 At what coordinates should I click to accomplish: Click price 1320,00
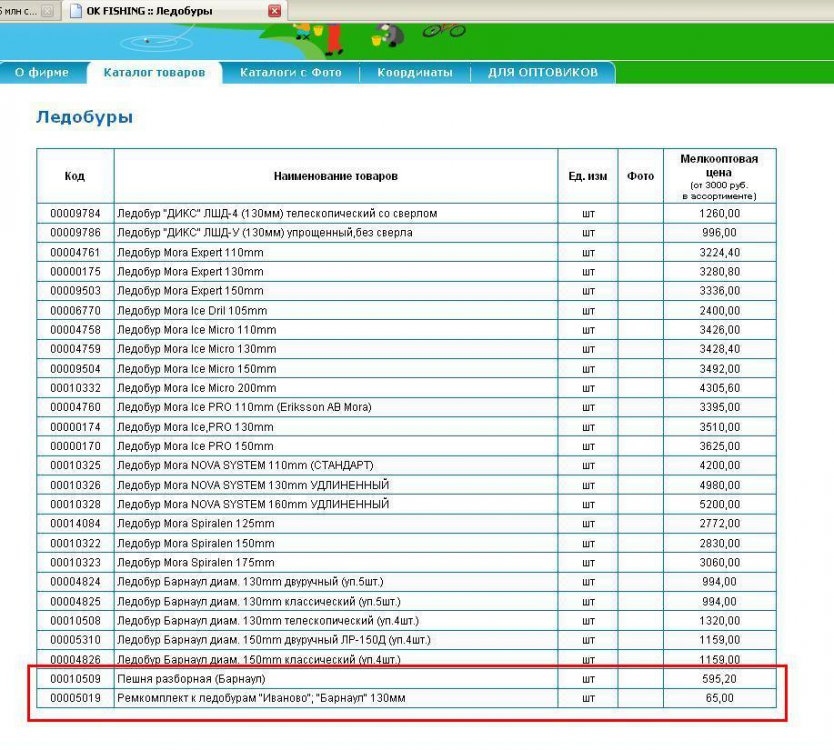pyautogui.click(x=719, y=621)
